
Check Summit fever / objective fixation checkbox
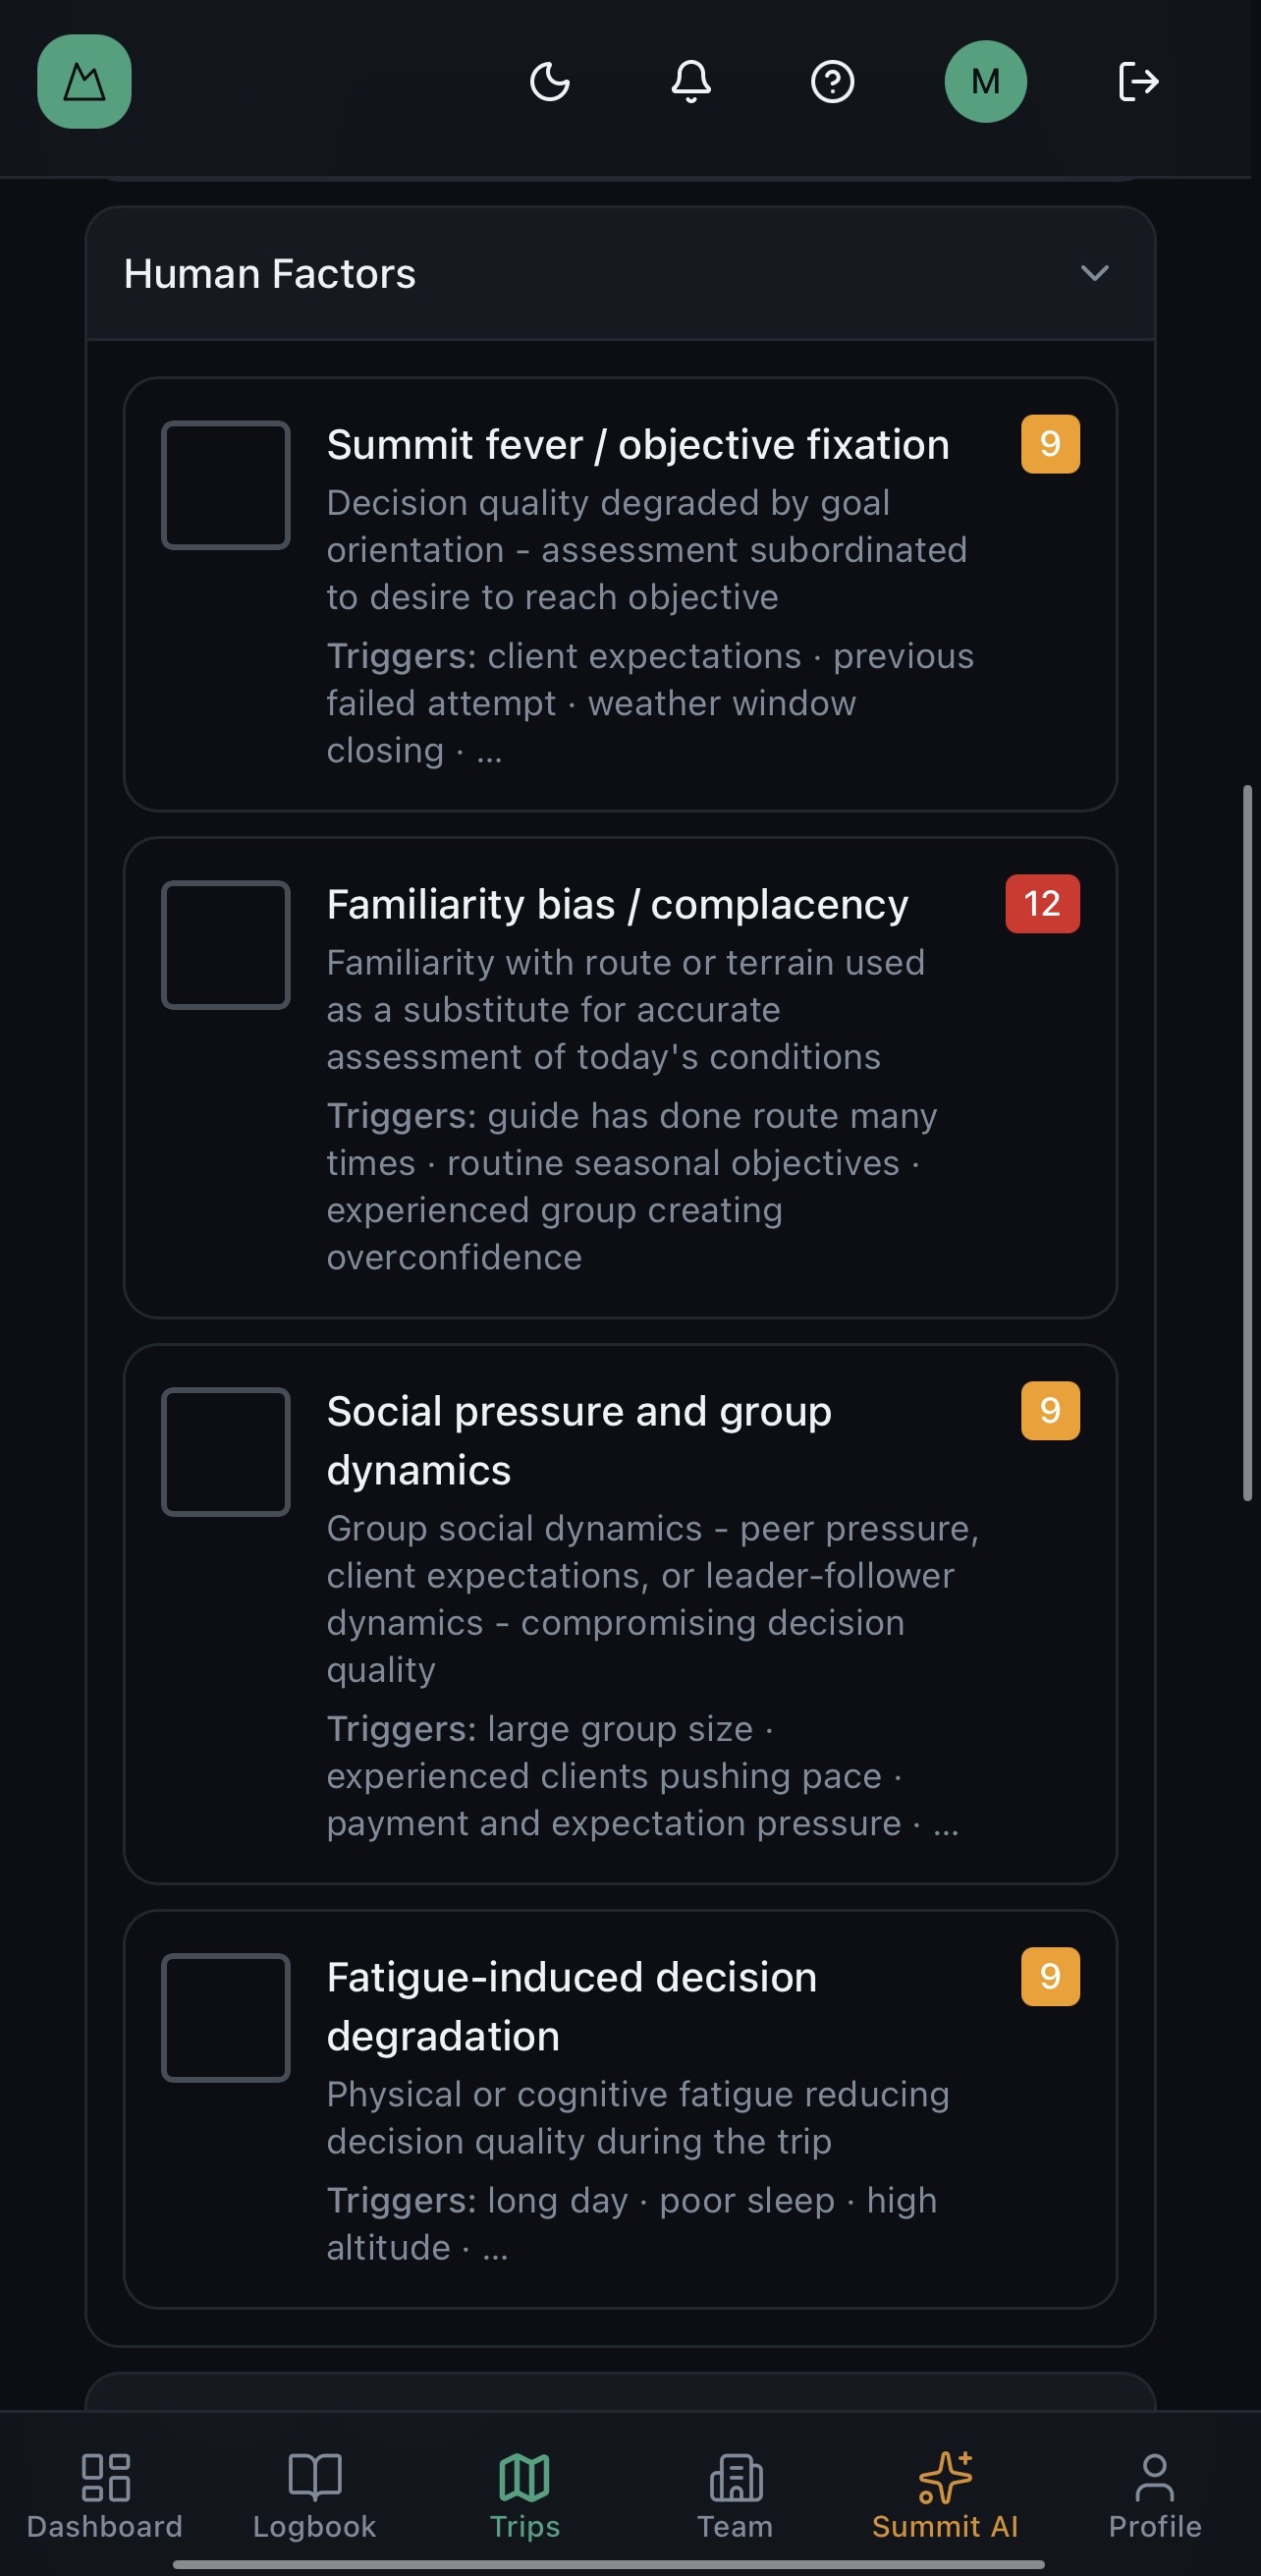(226, 485)
